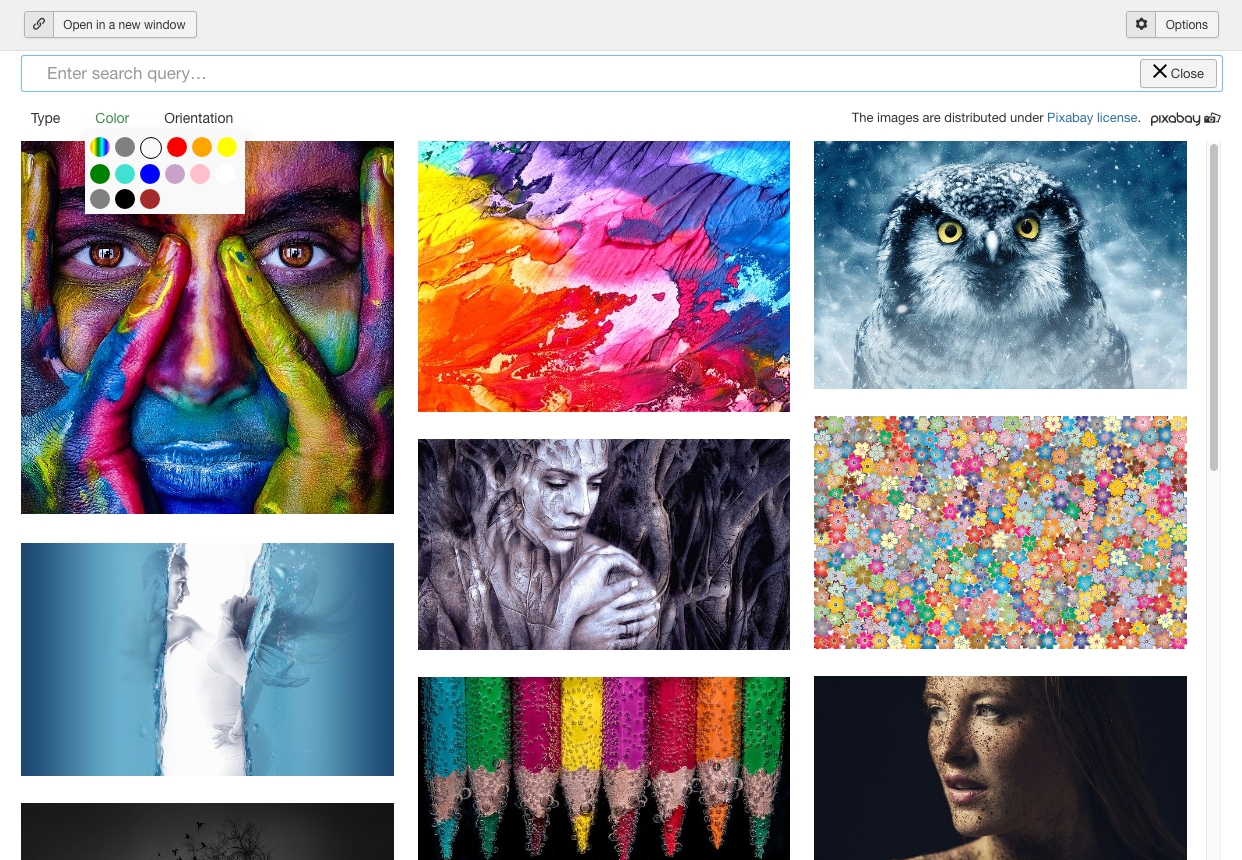Select the colored pencils image
1242x860 pixels.
pos(604,768)
